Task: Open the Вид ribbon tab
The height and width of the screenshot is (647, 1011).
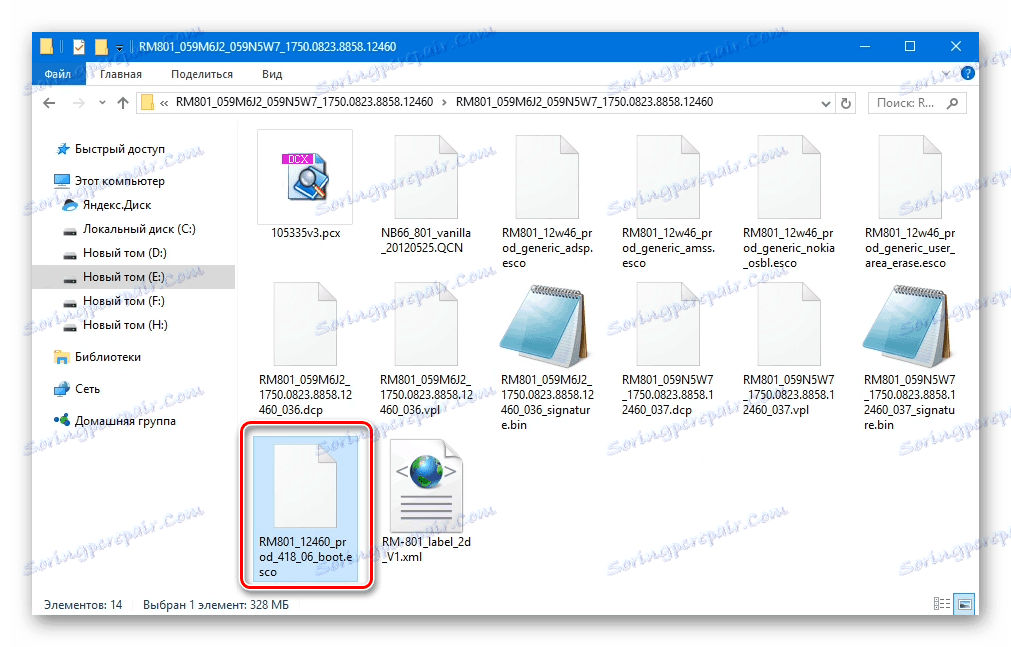Action: point(272,74)
